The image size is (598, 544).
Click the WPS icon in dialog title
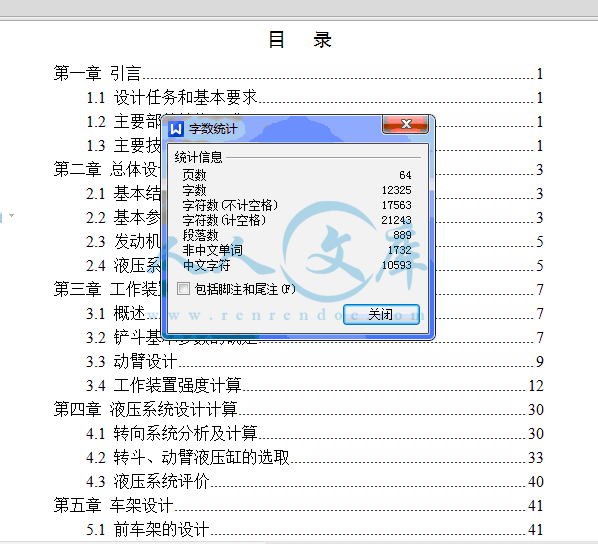[x=176, y=129]
